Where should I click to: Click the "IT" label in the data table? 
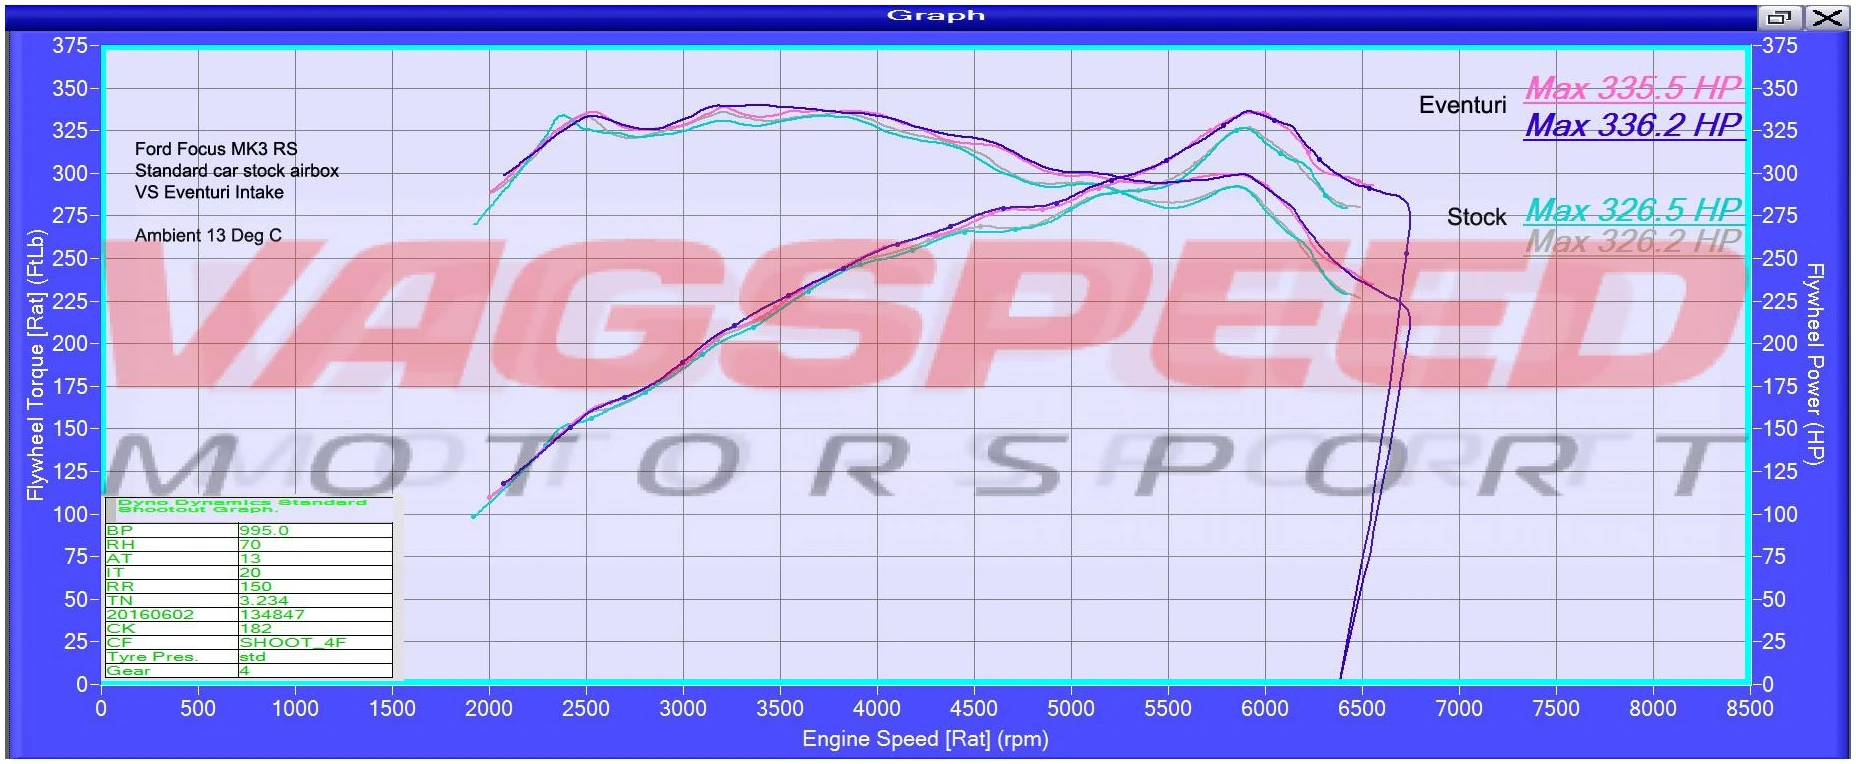[115, 573]
